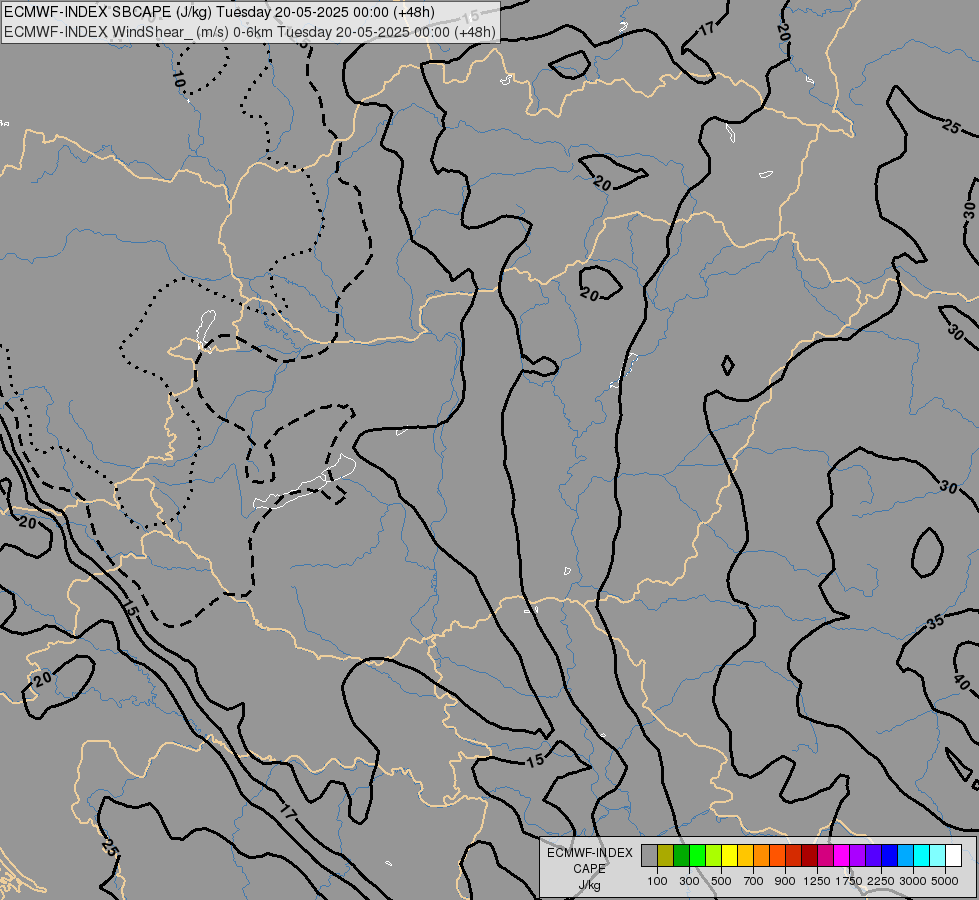979x900 pixels.
Task: Select the dark green legend swatch
Action: 681,856
